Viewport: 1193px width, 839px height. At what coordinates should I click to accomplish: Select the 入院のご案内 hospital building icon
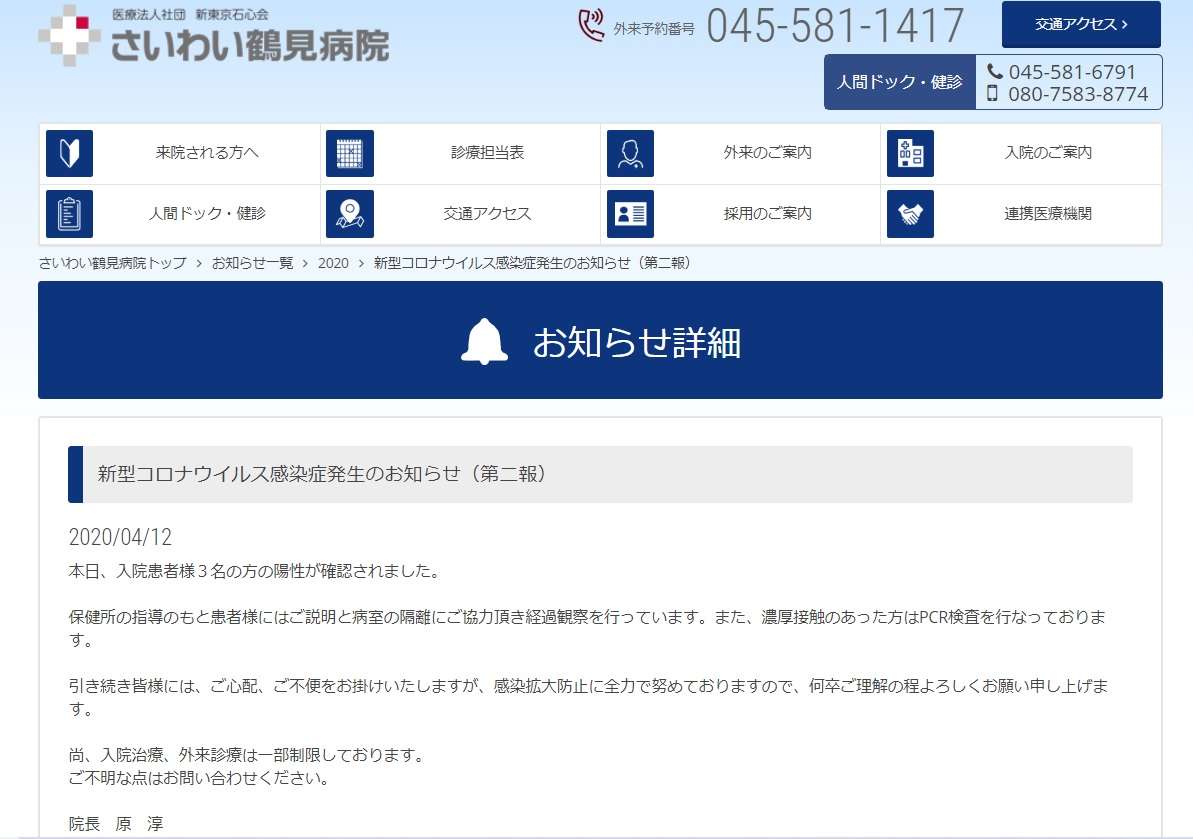(912, 153)
